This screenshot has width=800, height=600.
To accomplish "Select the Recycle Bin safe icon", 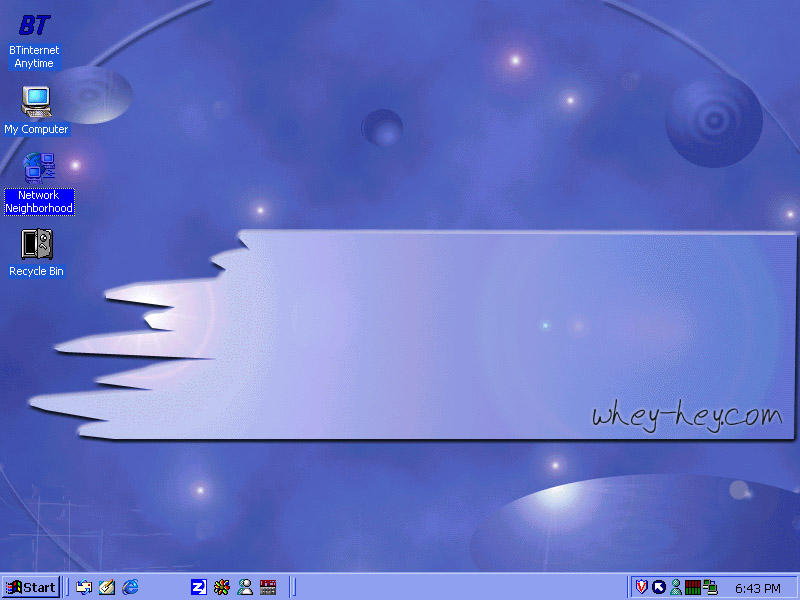I will [x=36, y=244].
